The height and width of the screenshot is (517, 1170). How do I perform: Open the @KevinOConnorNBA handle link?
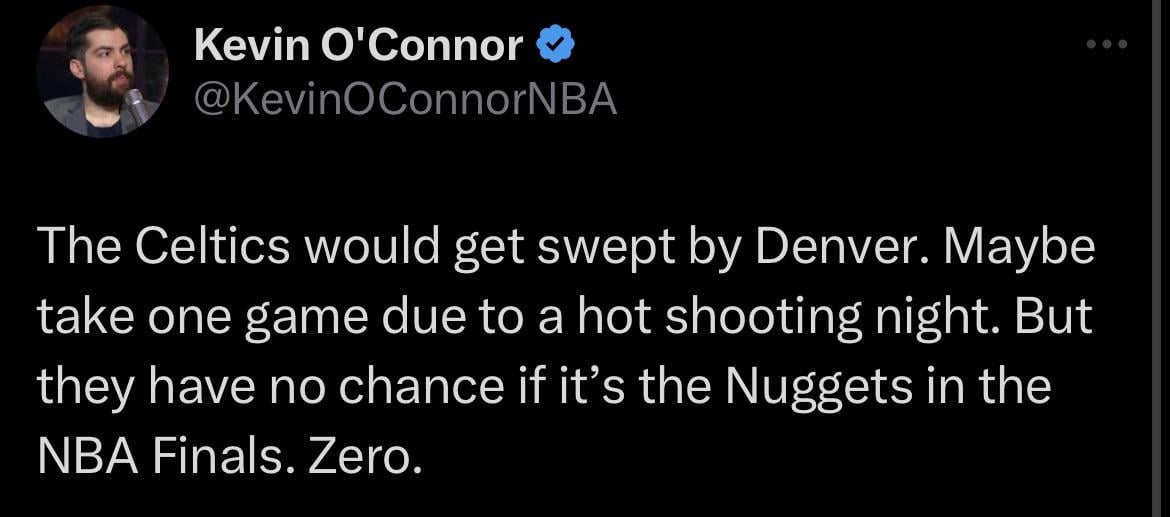(404, 99)
